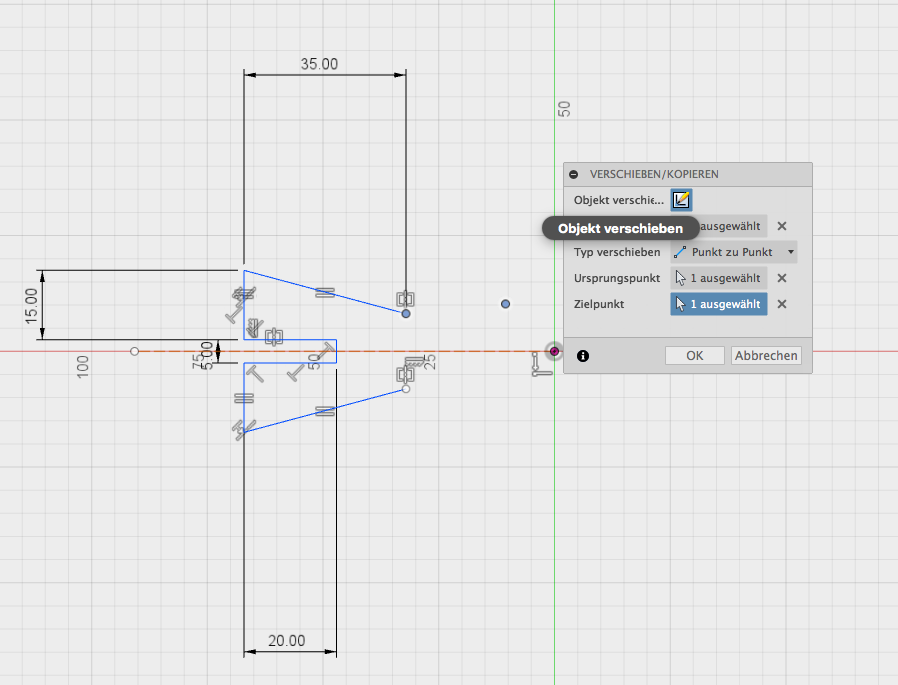The image size is (898, 685).
Task: Select the Objekt verschieben sketch-object icon
Action: coord(681,200)
